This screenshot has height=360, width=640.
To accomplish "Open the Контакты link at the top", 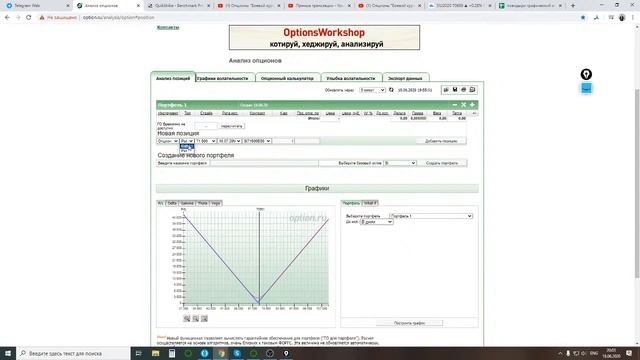I will tap(168, 27).
